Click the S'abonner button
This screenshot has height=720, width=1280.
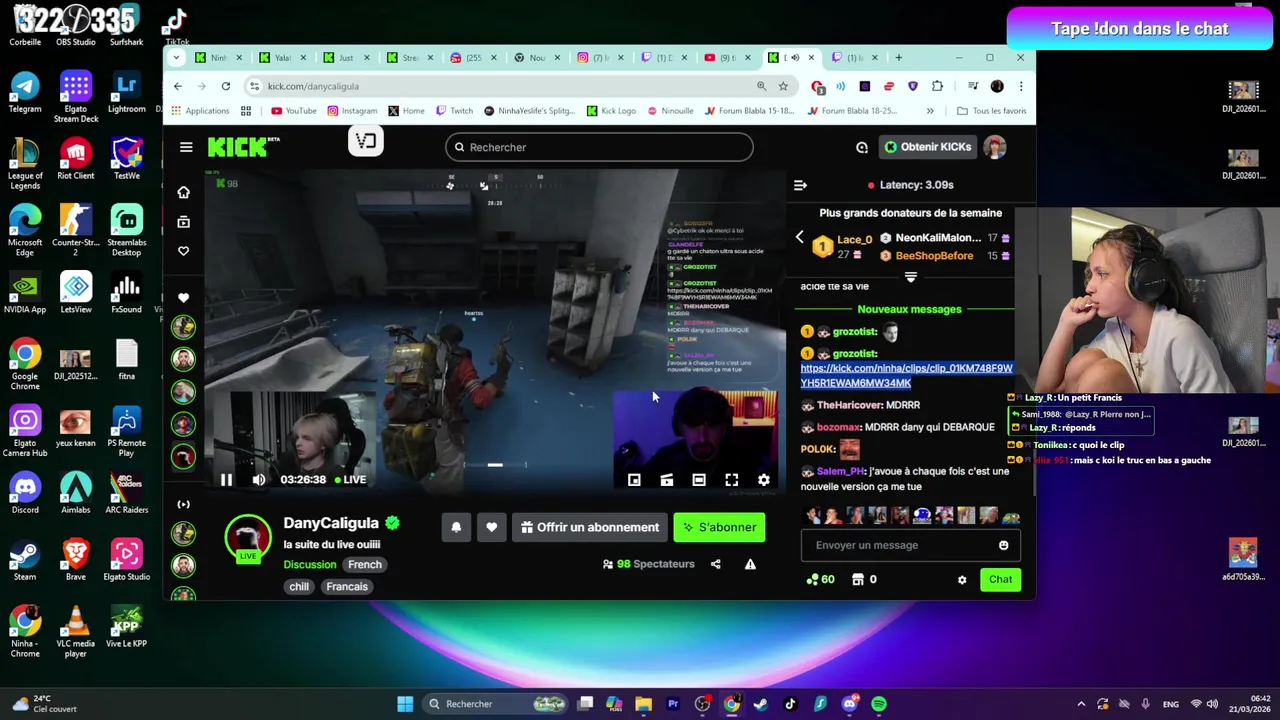[x=719, y=527]
